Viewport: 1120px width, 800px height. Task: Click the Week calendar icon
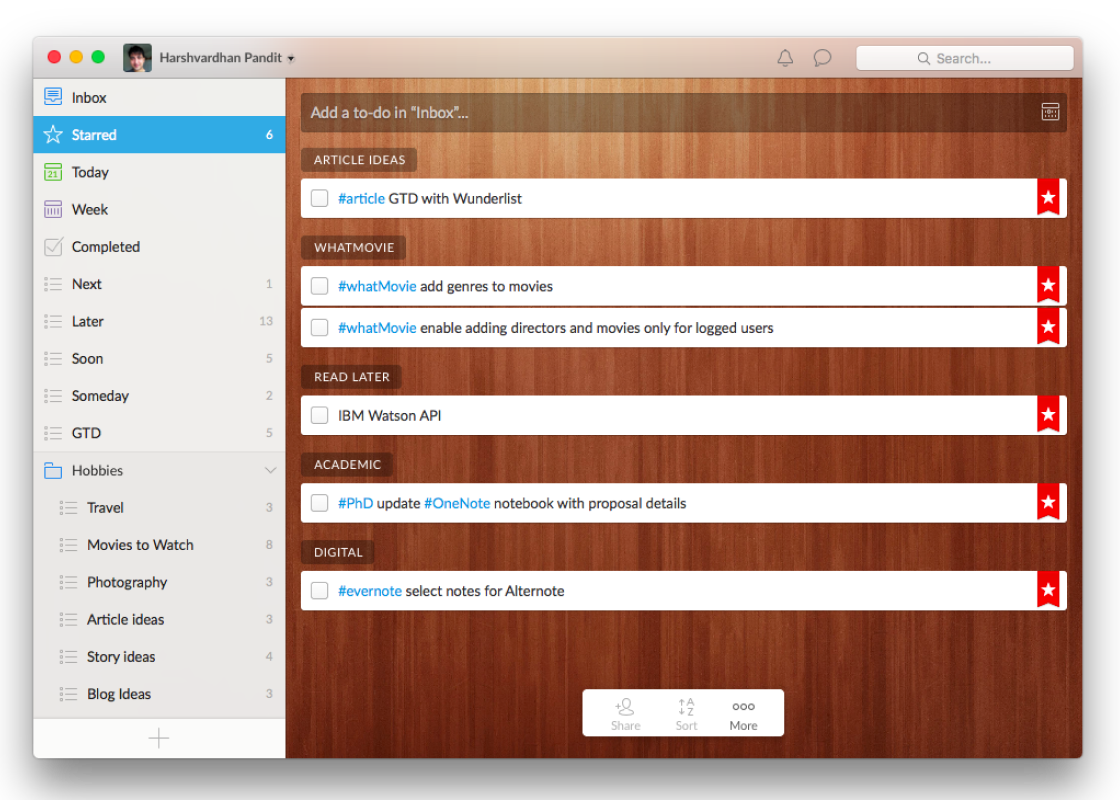tap(53, 209)
